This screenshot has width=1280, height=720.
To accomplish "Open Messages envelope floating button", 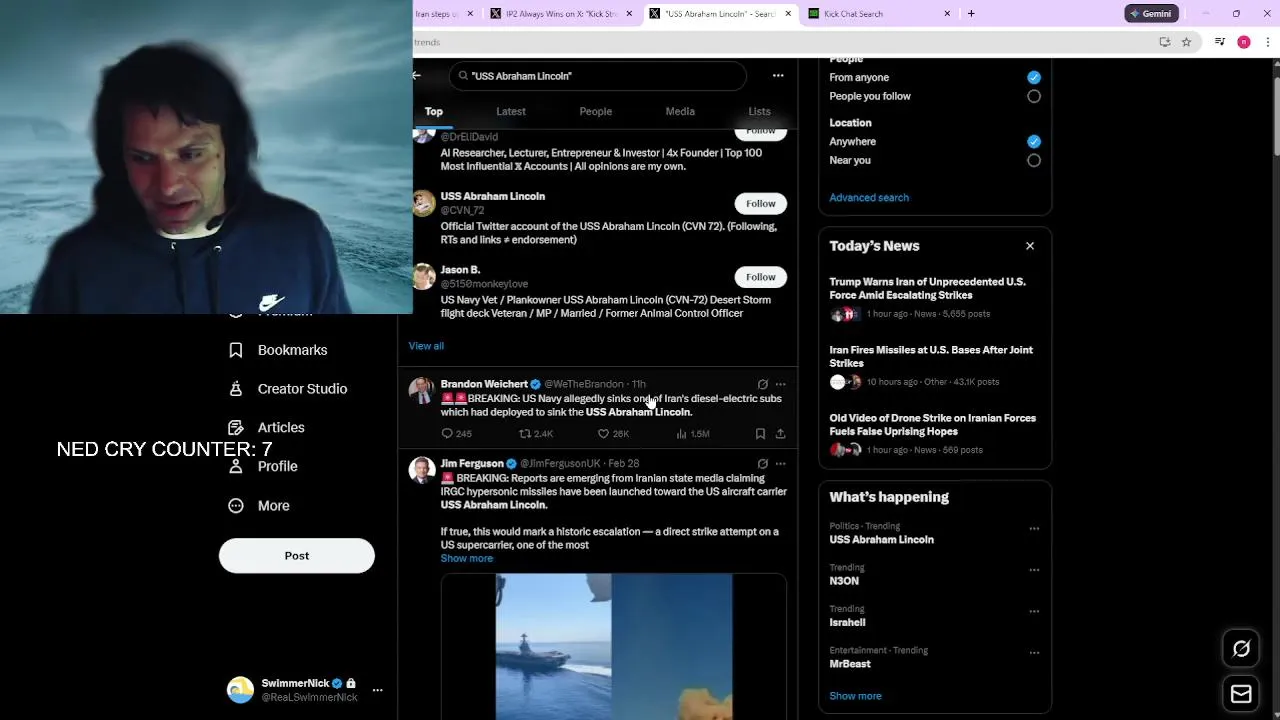I will (1241, 694).
